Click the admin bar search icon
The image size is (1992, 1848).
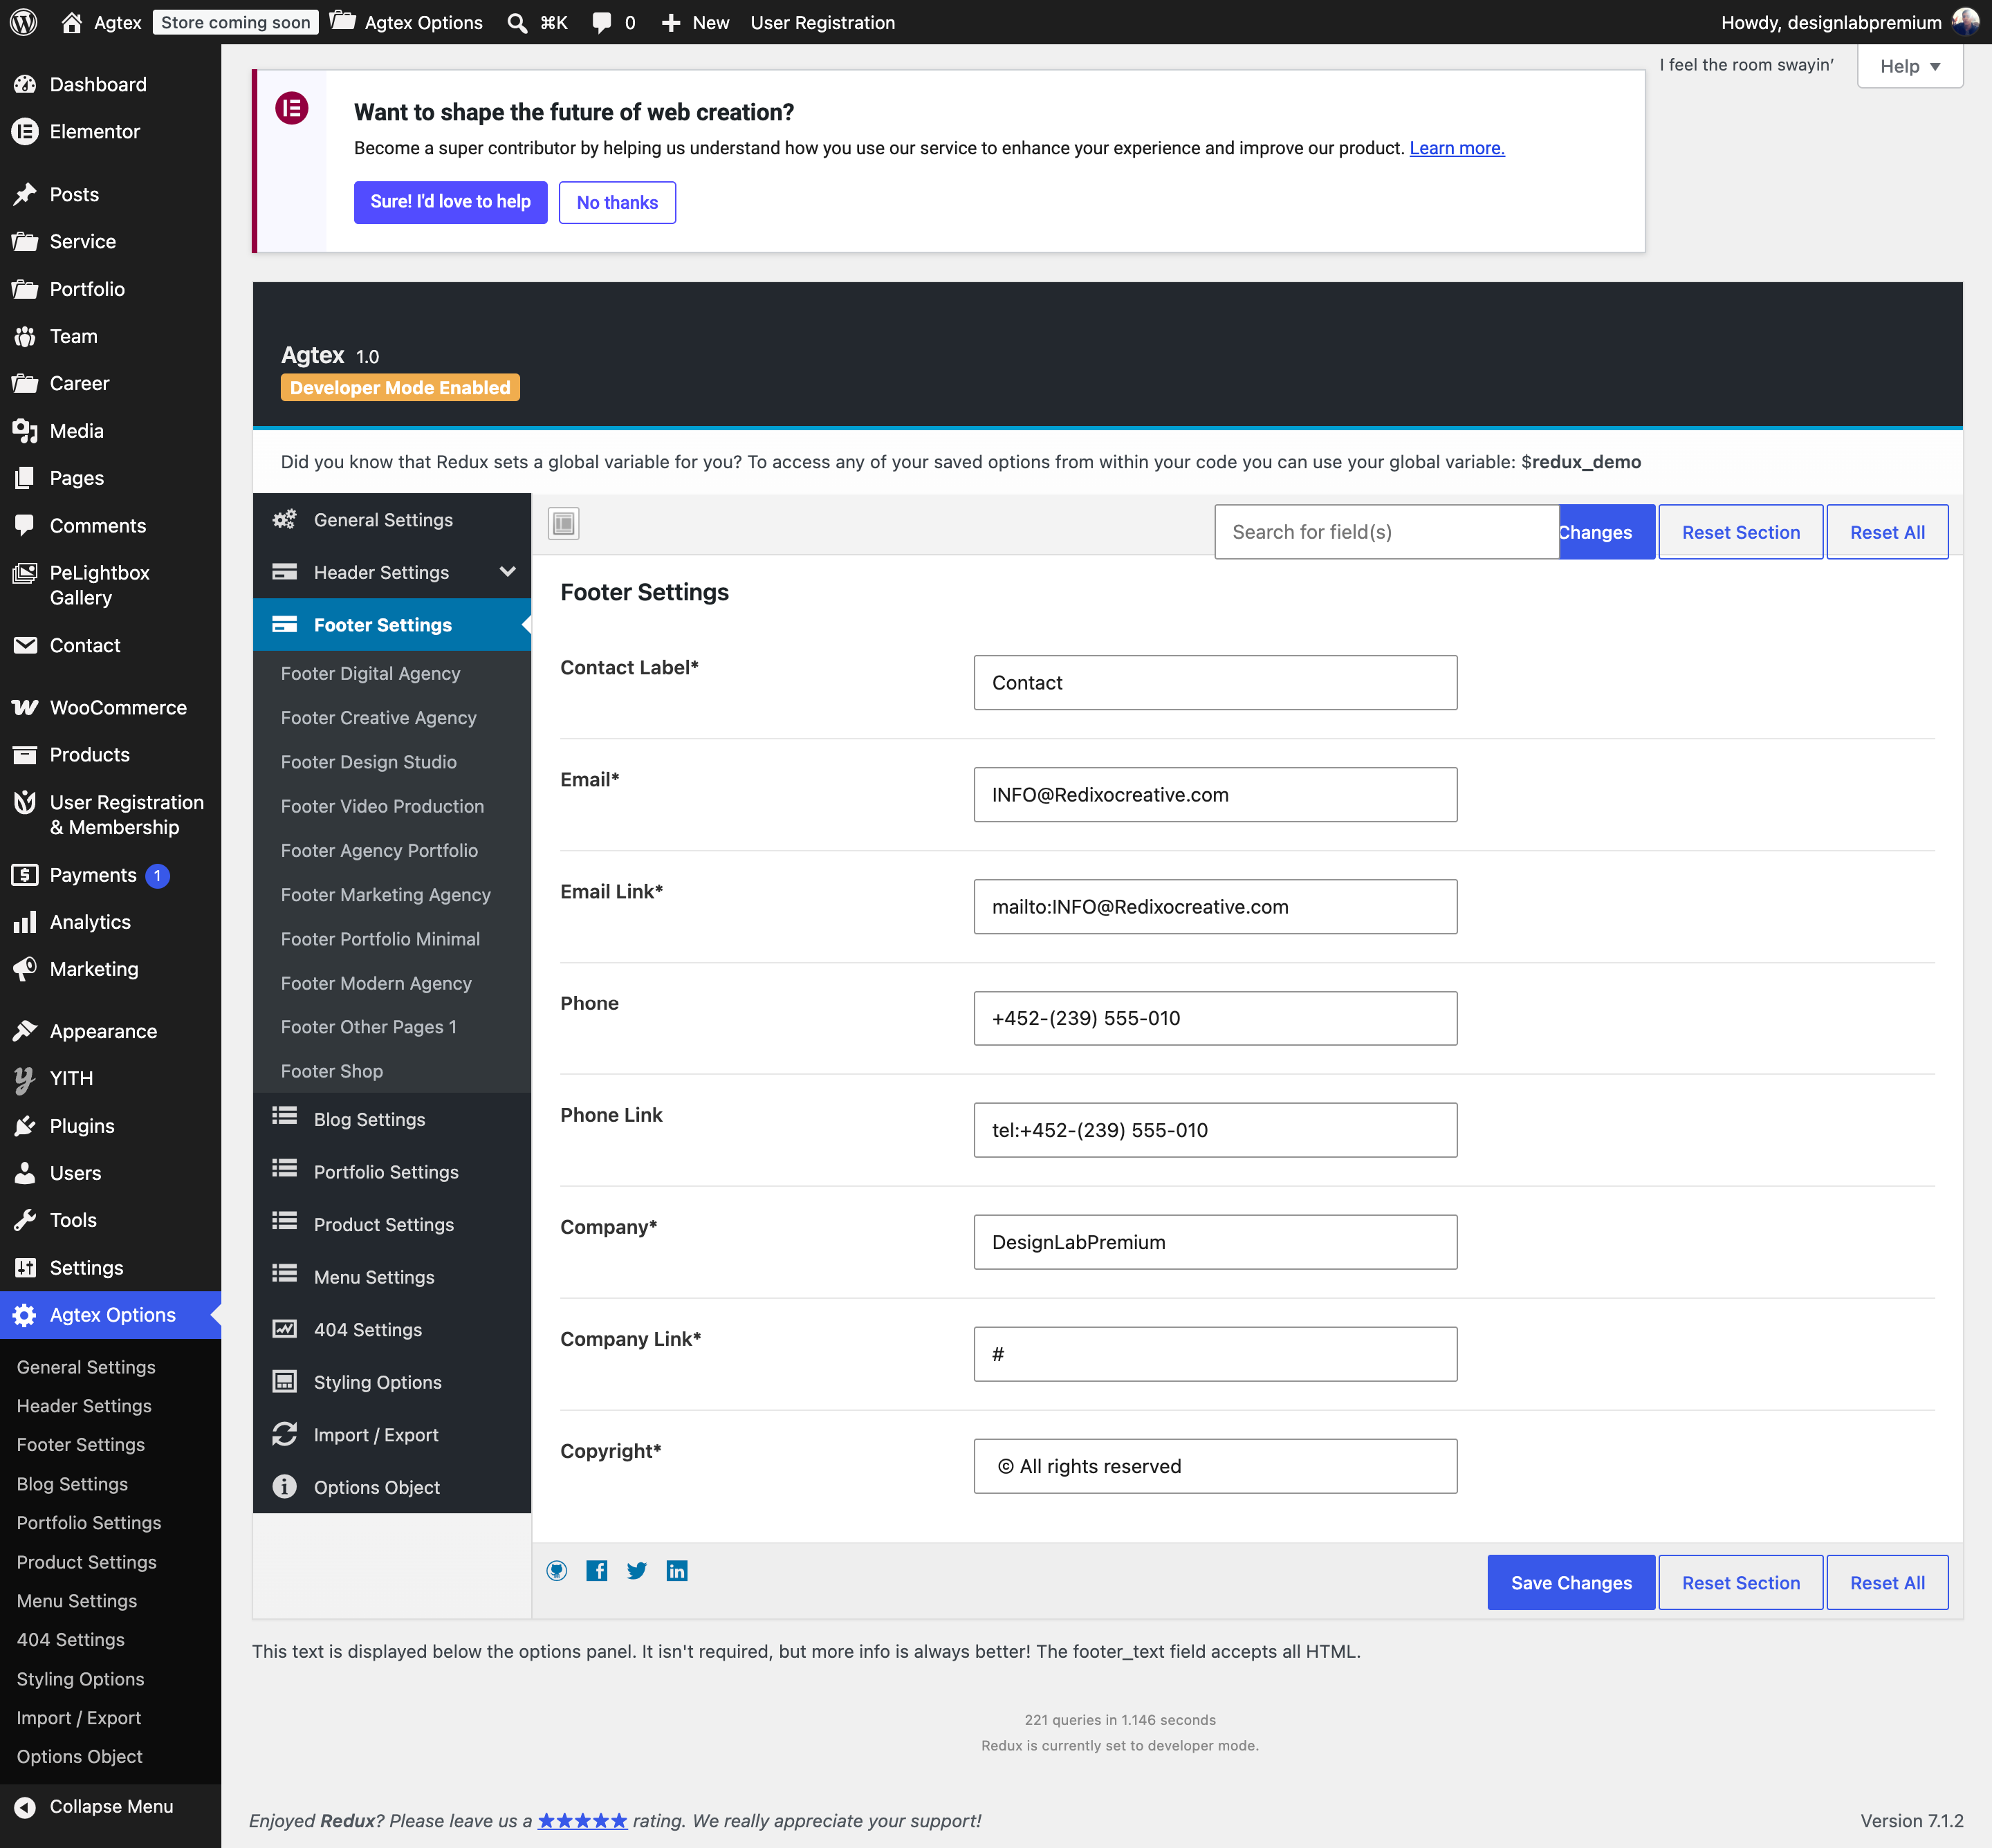(517, 22)
